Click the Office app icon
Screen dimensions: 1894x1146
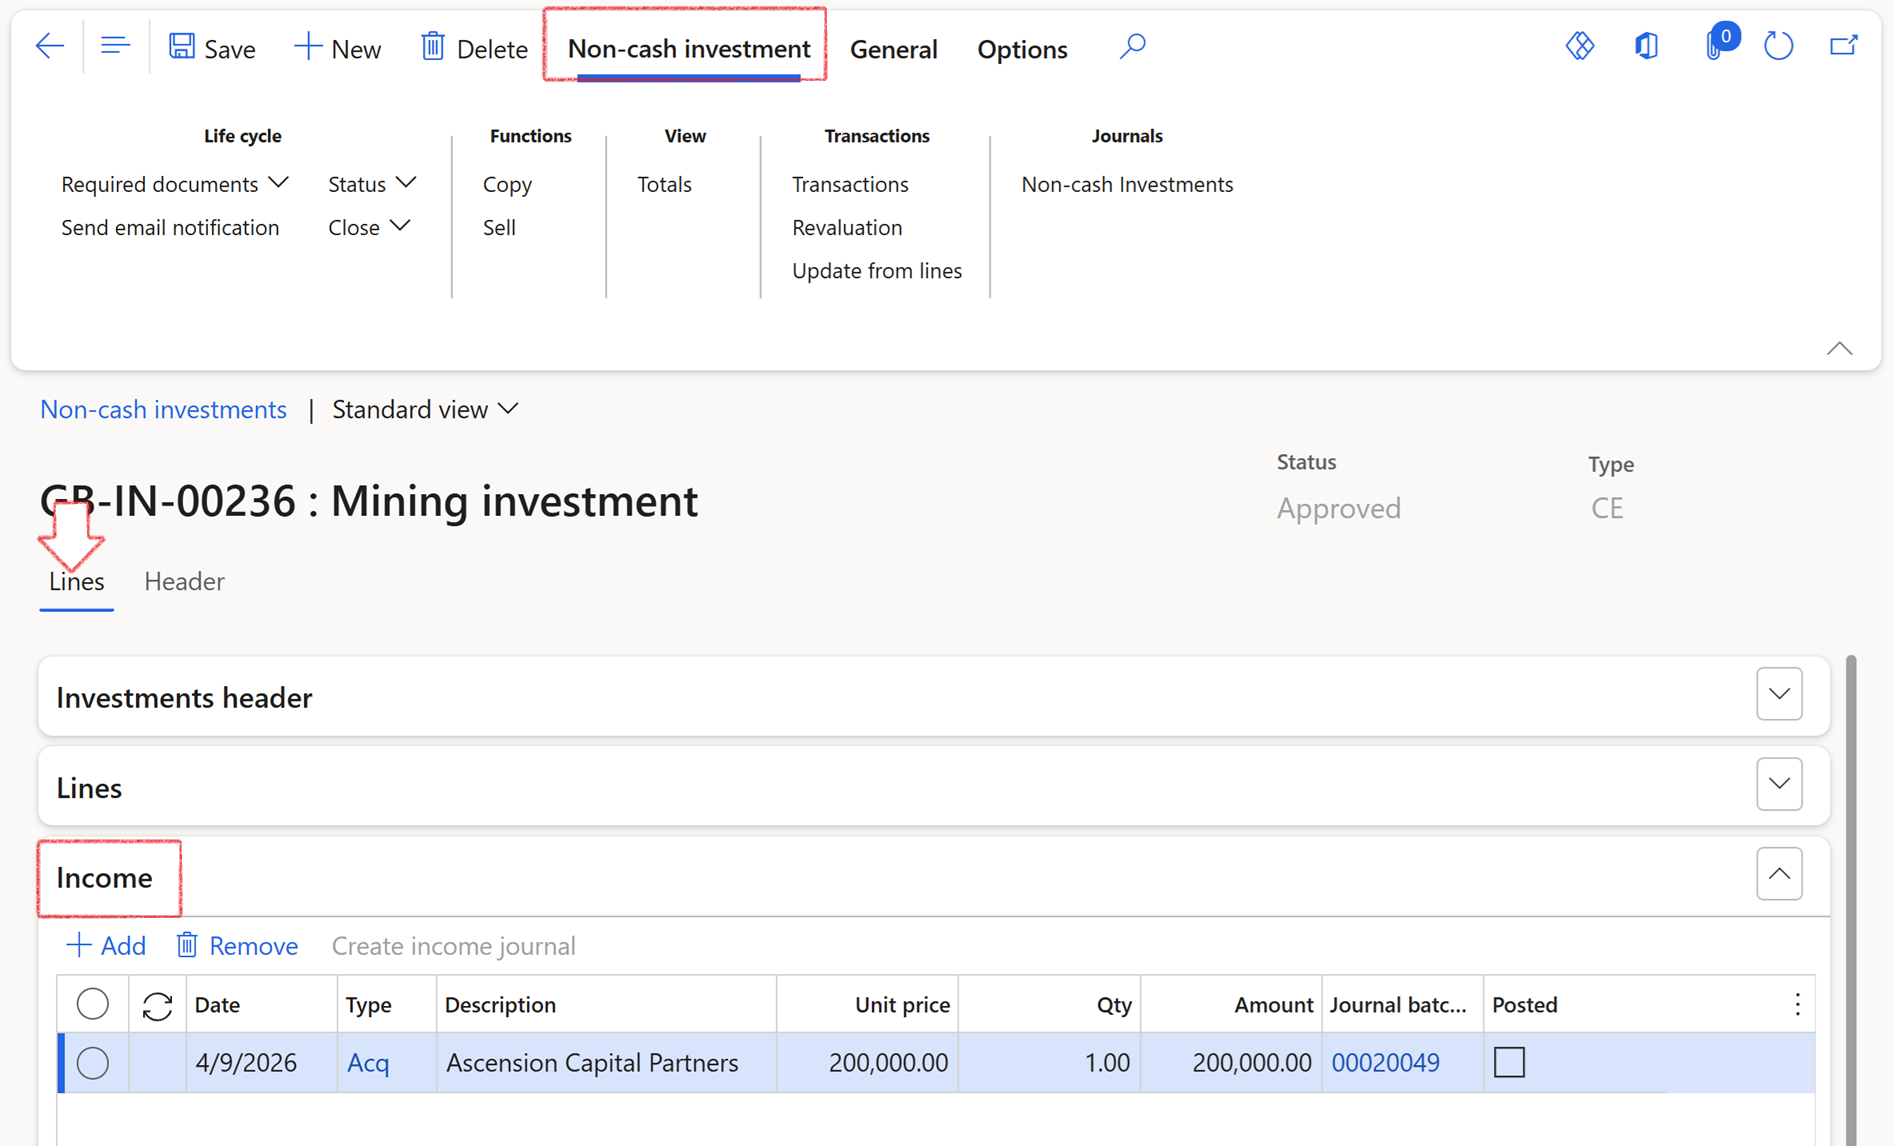pos(1646,46)
